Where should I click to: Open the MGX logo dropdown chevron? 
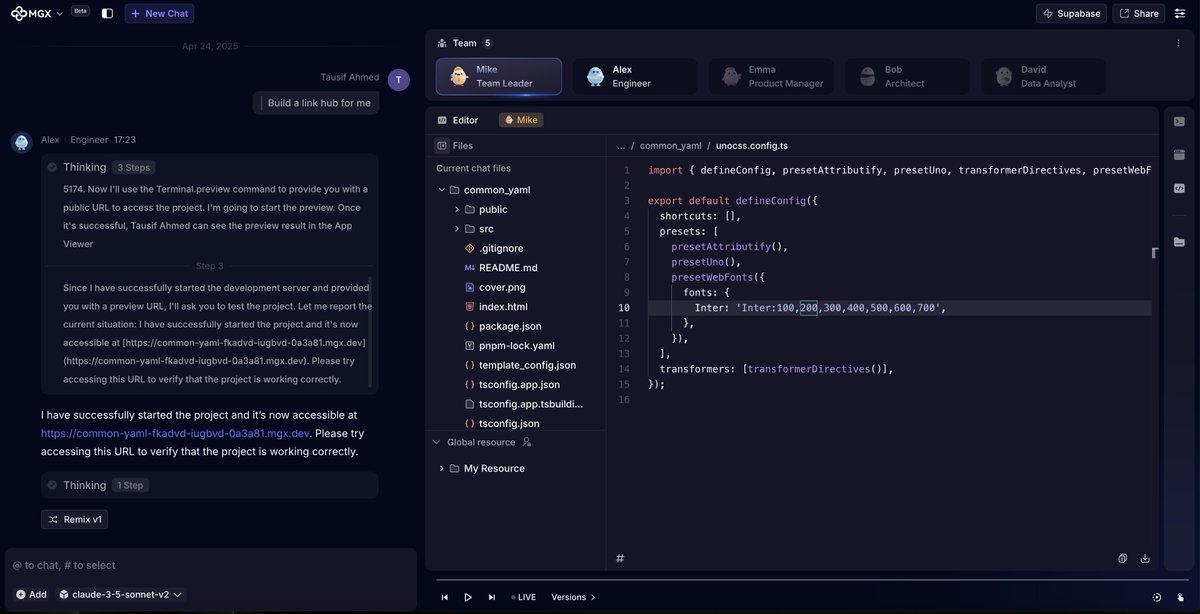(60, 14)
